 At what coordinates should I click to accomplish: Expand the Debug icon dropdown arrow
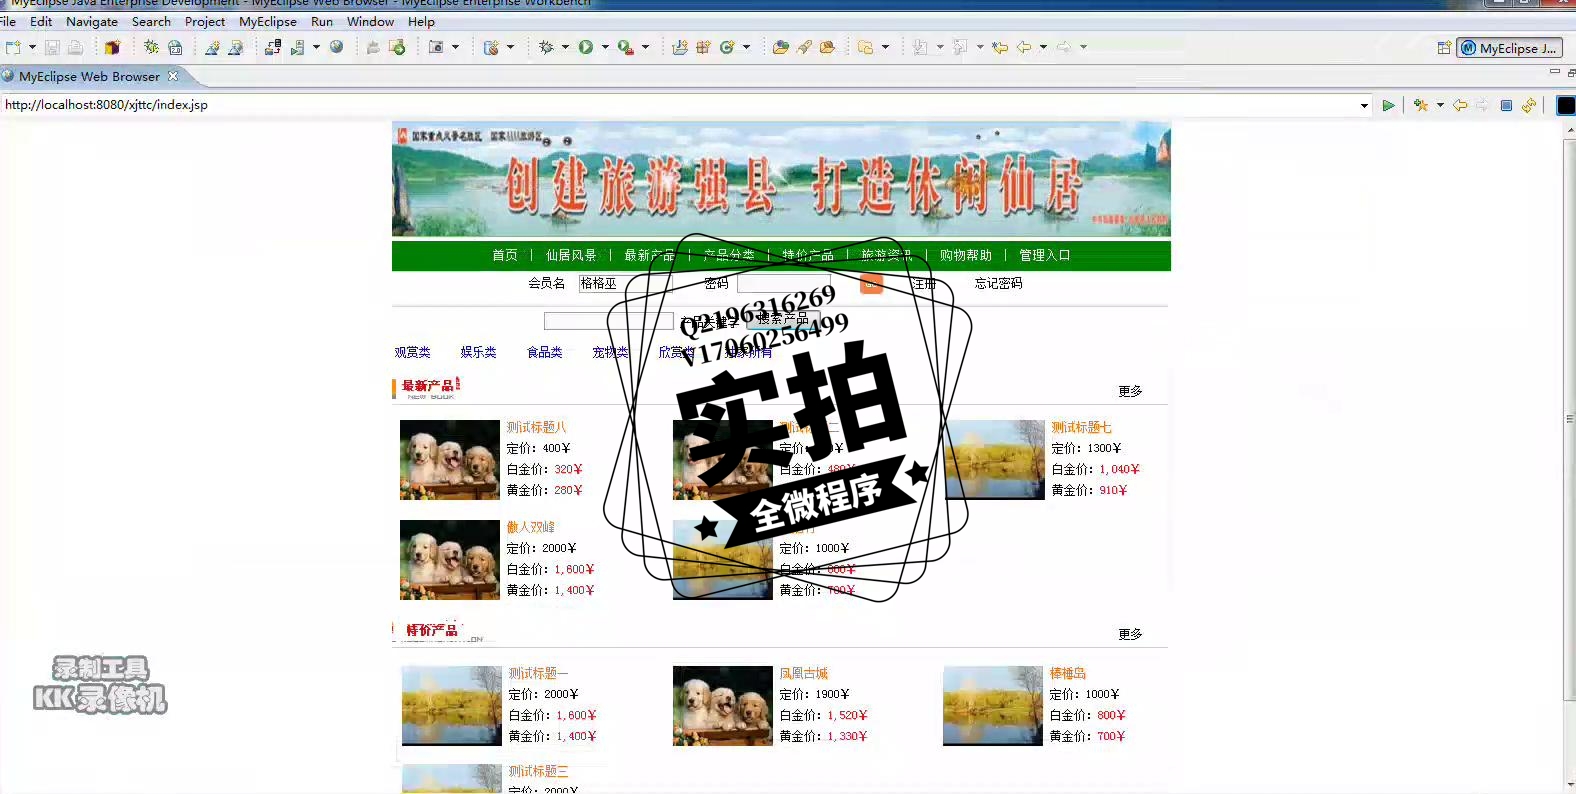565,47
